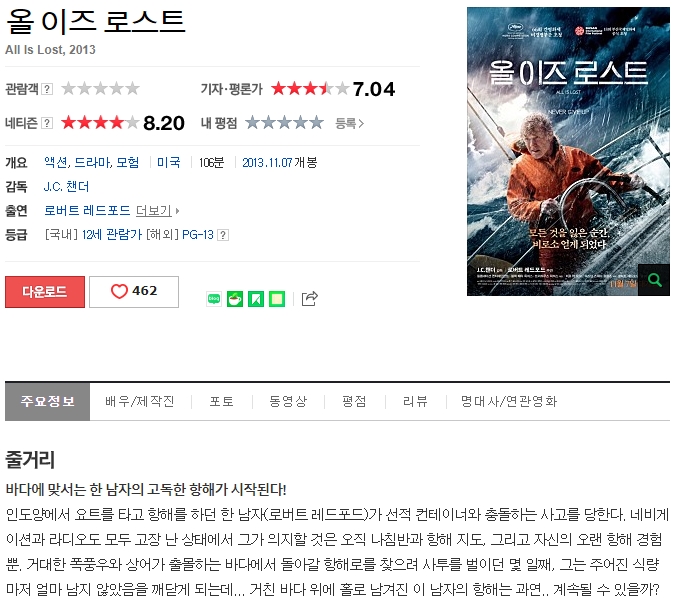Switch to the 배우/제작진 tab
This screenshot has width=678, height=607.
pos(140,401)
